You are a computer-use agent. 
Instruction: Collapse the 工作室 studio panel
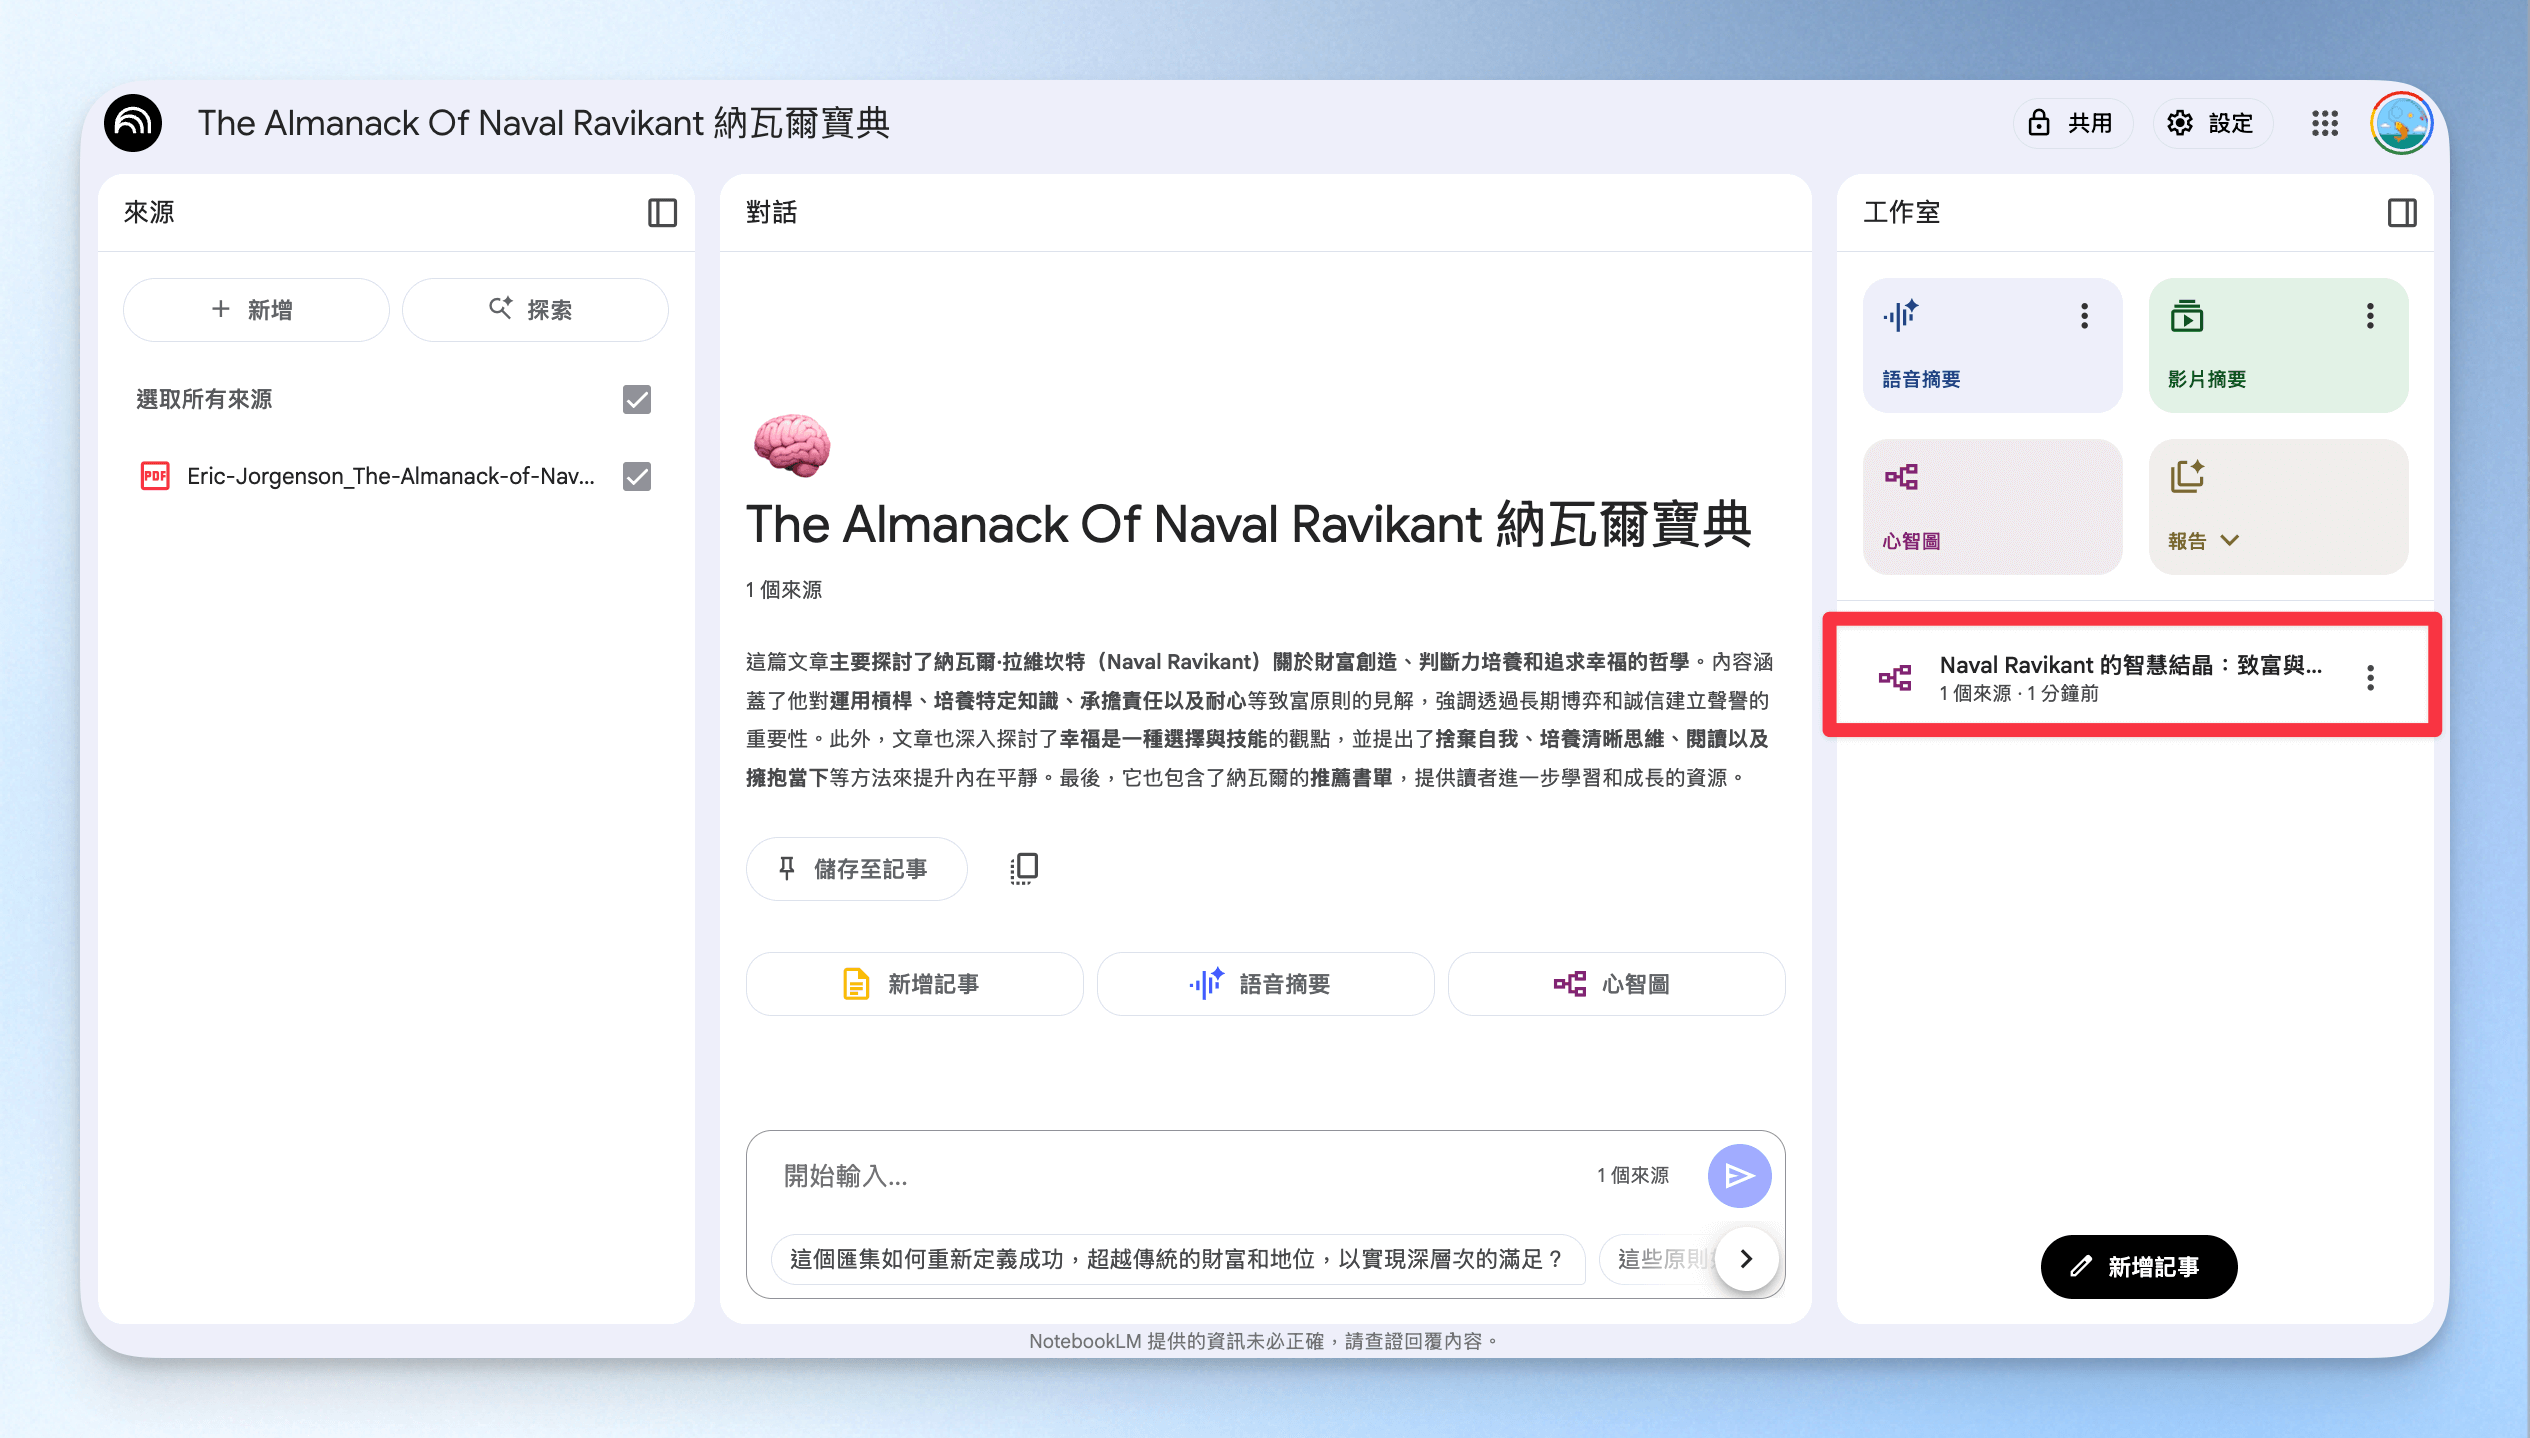pyautogui.click(x=2402, y=212)
